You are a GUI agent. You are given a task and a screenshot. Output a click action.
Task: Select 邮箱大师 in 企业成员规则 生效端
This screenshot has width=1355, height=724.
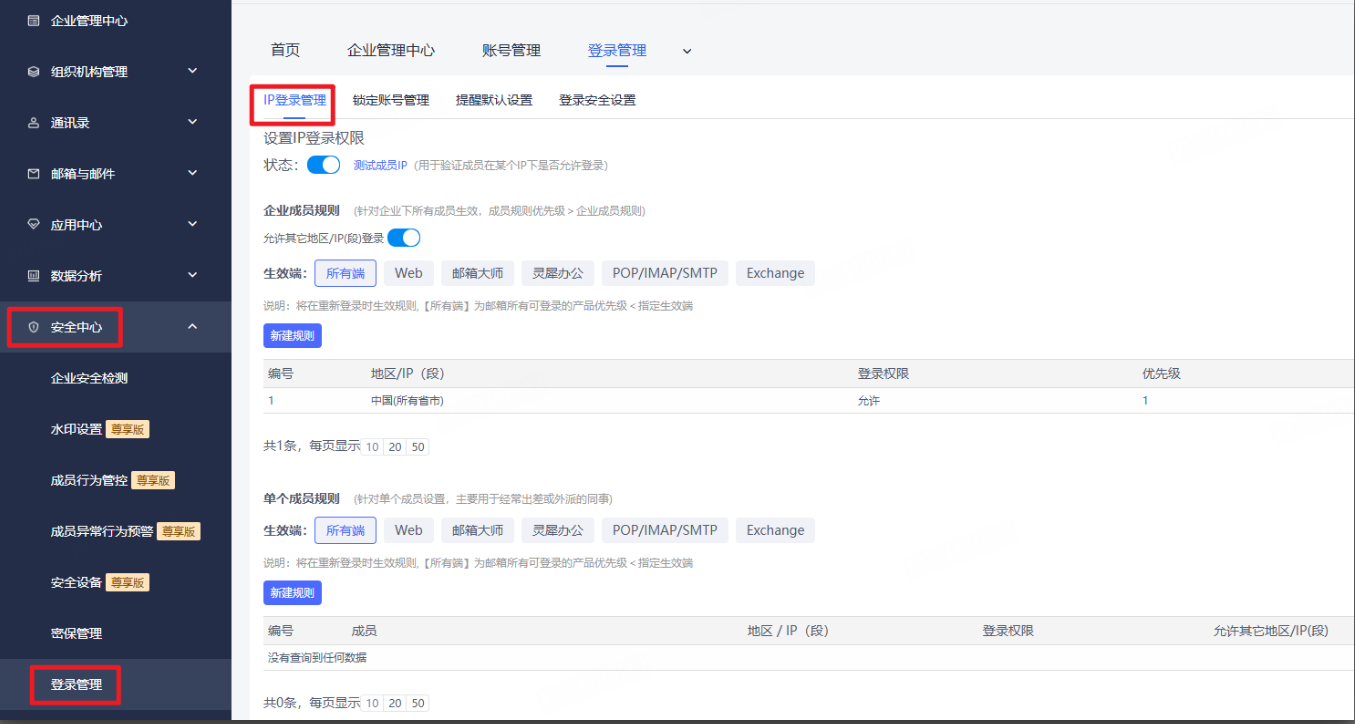click(x=478, y=273)
